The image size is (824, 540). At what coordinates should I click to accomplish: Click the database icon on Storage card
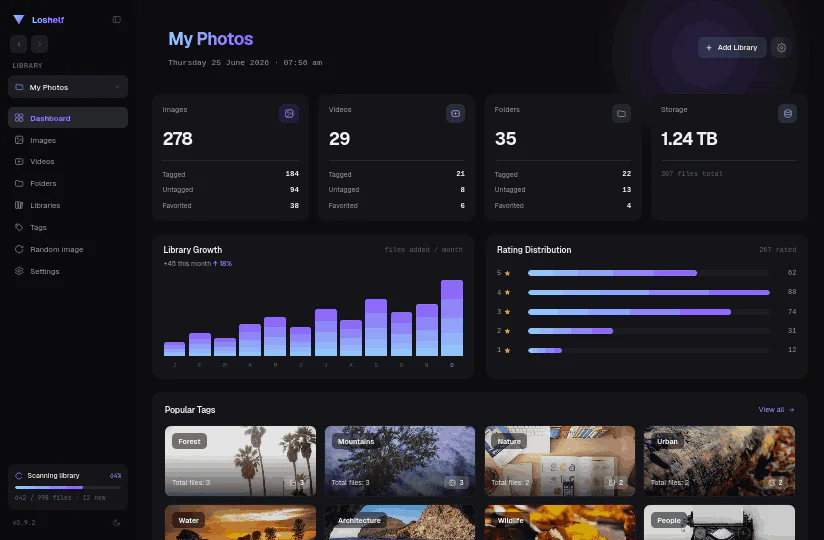pyautogui.click(x=787, y=113)
